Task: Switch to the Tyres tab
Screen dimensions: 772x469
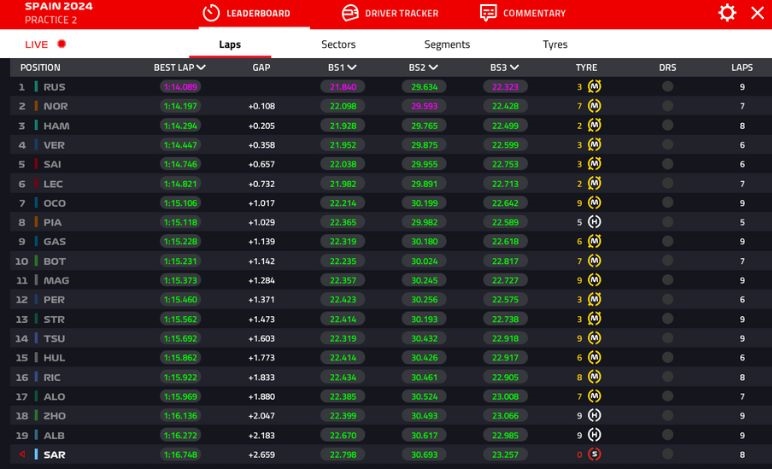Action: (x=555, y=44)
